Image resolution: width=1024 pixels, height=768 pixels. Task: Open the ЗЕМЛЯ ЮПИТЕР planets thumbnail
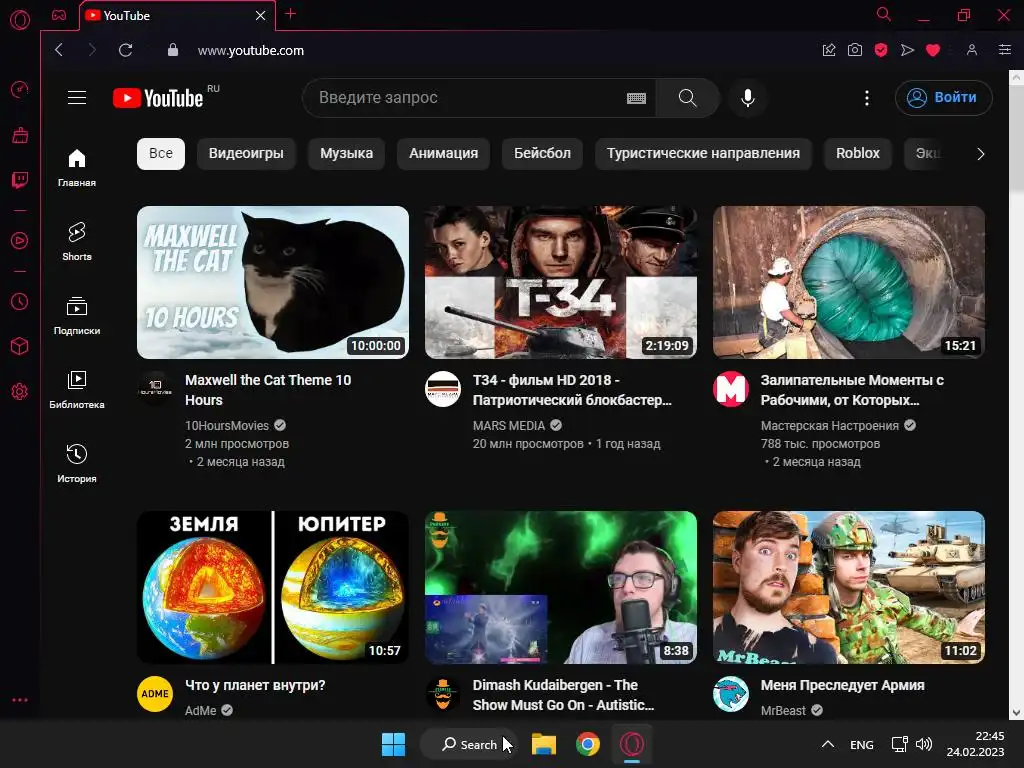pos(273,587)
